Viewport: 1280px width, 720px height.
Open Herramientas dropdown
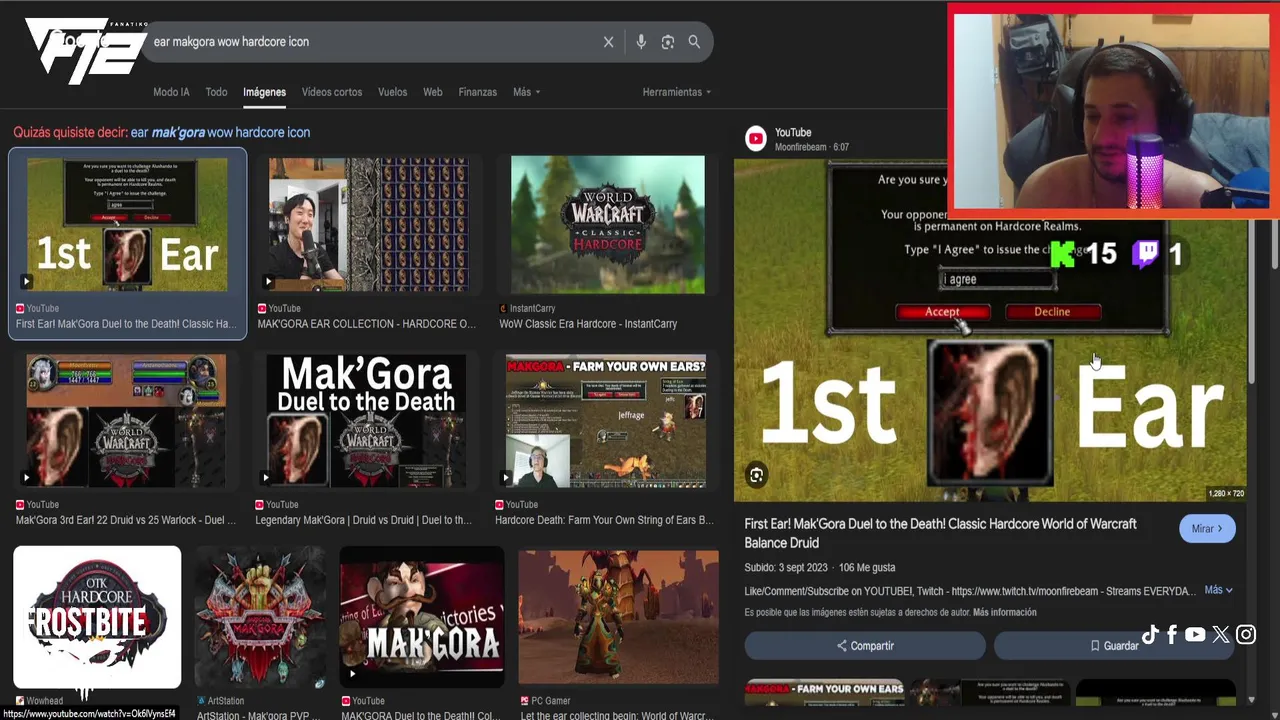(x=677, y=92)
